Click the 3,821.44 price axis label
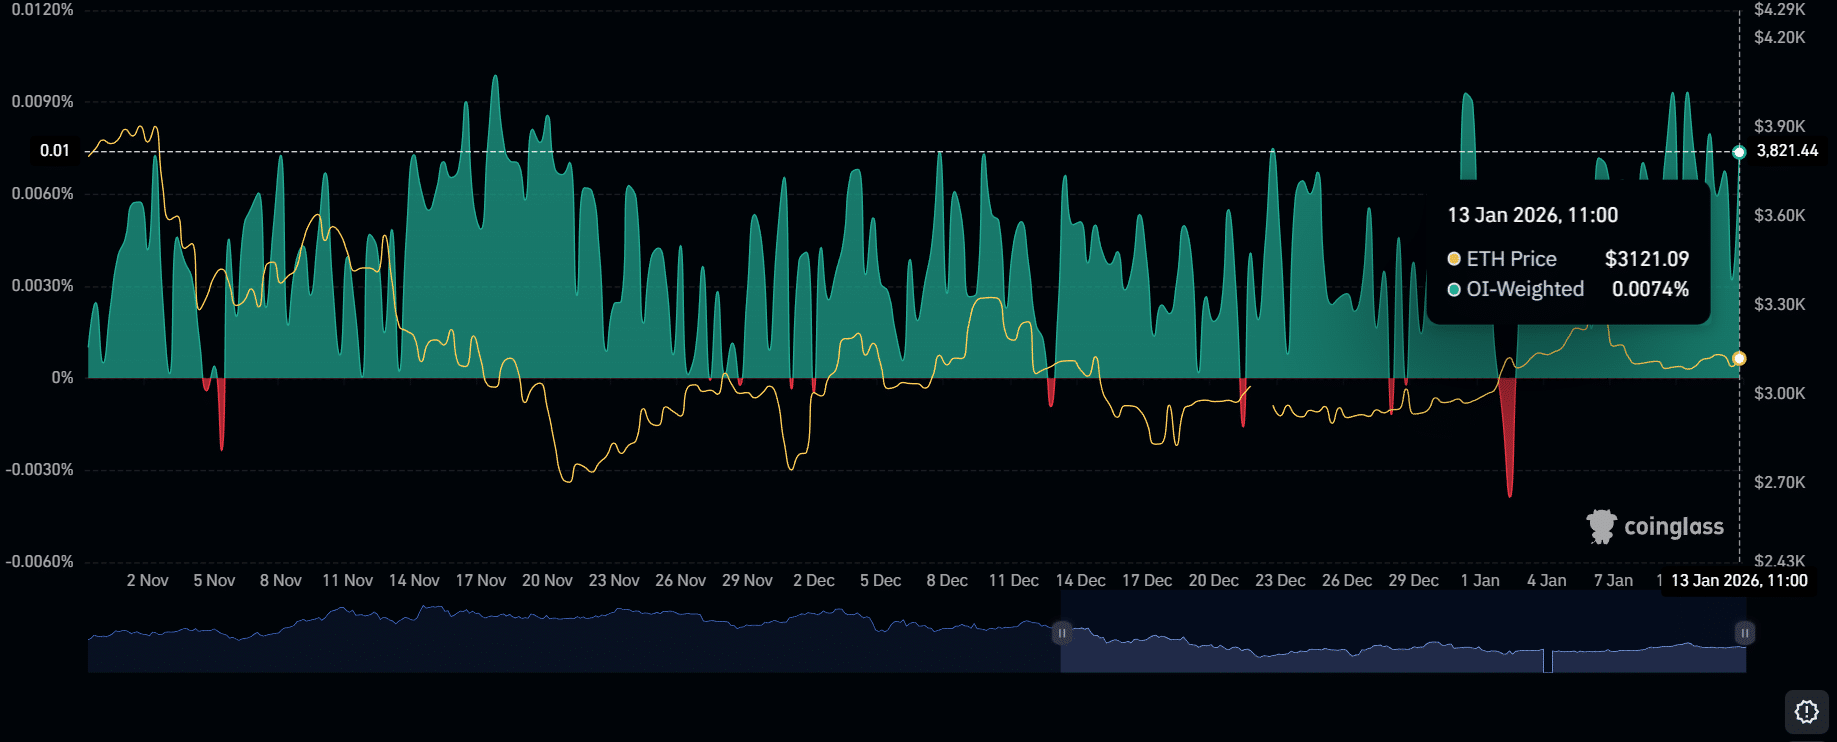The height and width of the screenshot is (742, 1837). pos(1787,151)
